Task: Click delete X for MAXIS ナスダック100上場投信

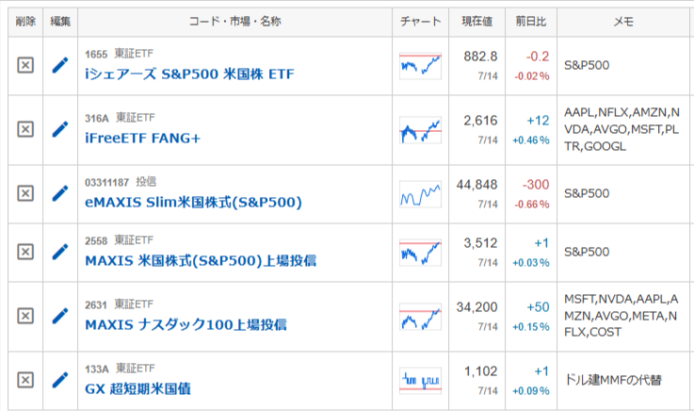Action: [25, 316]
